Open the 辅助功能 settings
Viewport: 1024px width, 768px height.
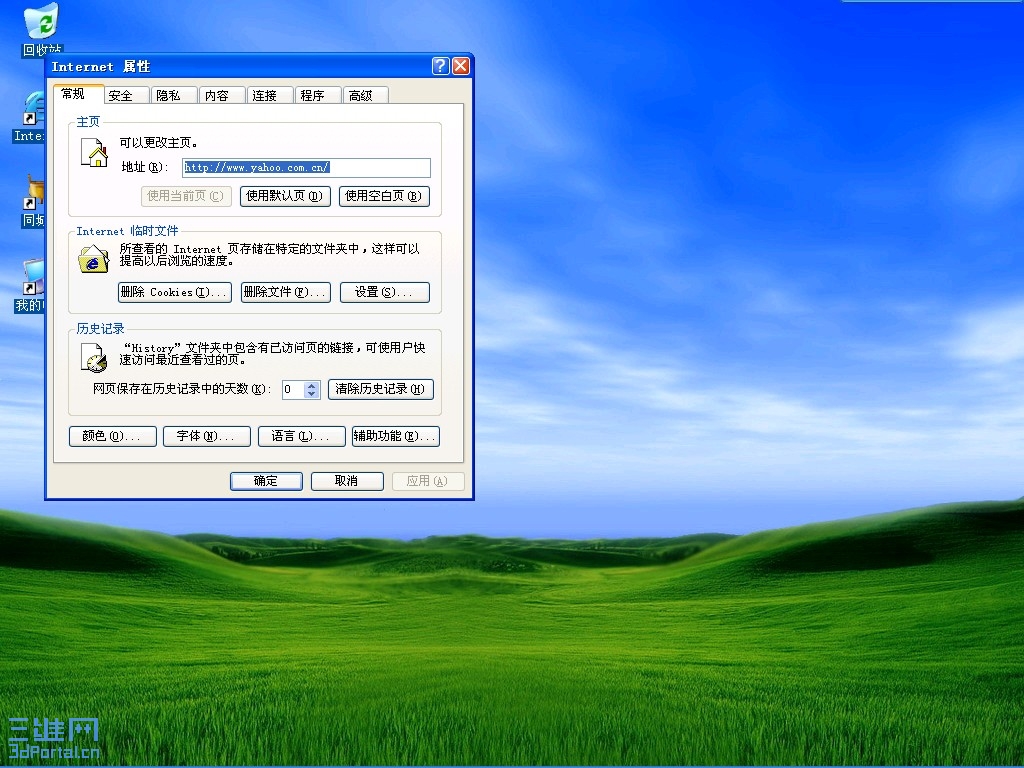click(x=396, y=436)
